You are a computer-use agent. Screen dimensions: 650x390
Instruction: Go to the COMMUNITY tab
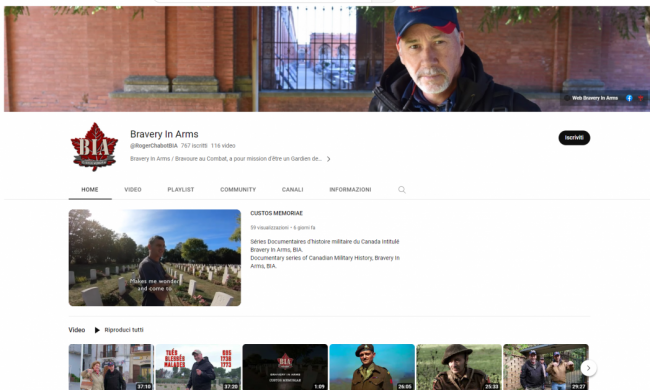[x=238, y=189]
